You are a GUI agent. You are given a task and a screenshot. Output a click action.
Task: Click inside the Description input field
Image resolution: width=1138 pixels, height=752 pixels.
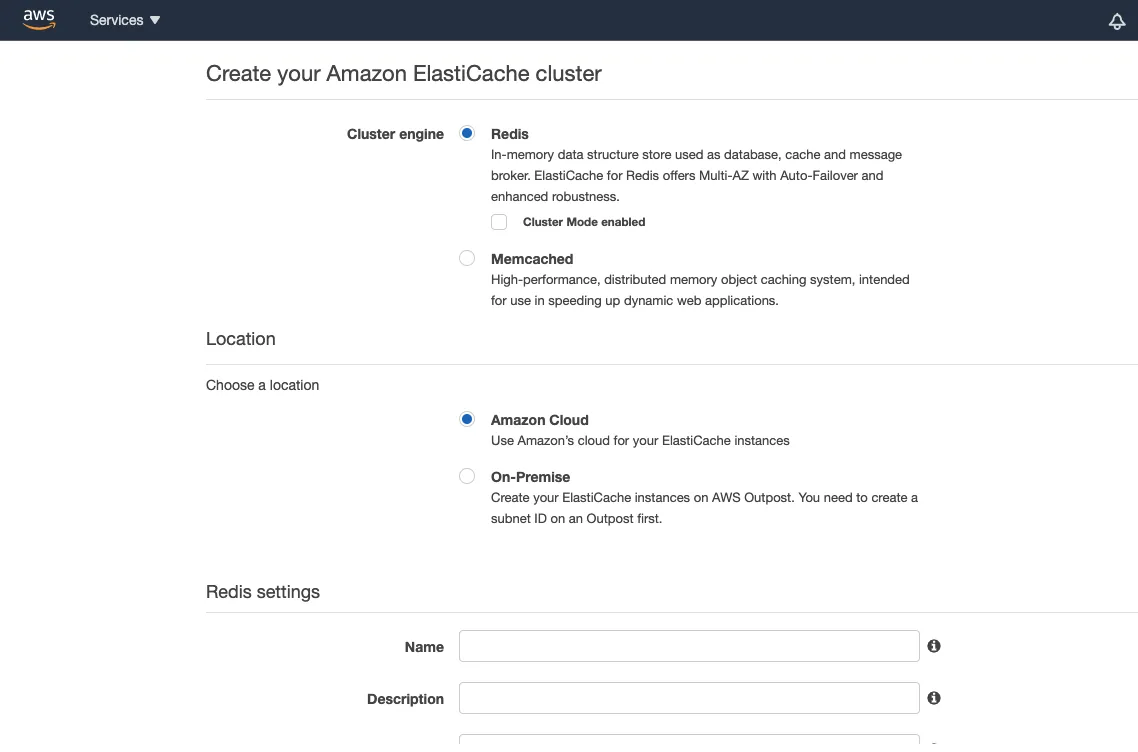pyautogui.click(x=688, y=698)
